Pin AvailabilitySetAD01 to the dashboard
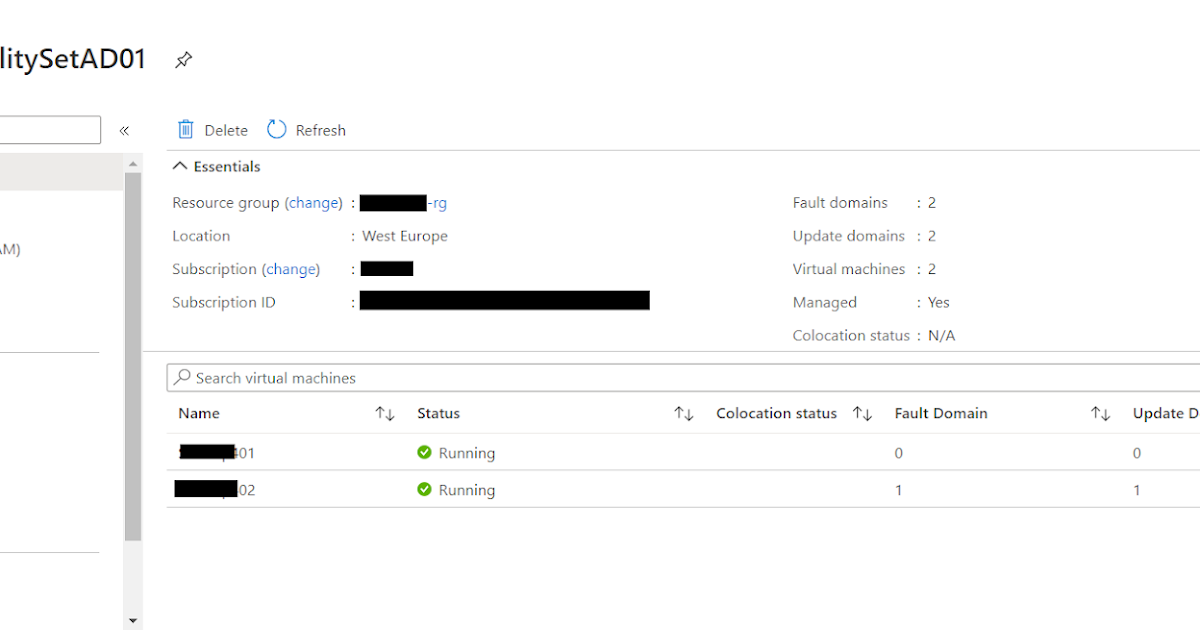Image resolution: width=1200 pixels, height=630 pixels. click(x=183, y=60)
